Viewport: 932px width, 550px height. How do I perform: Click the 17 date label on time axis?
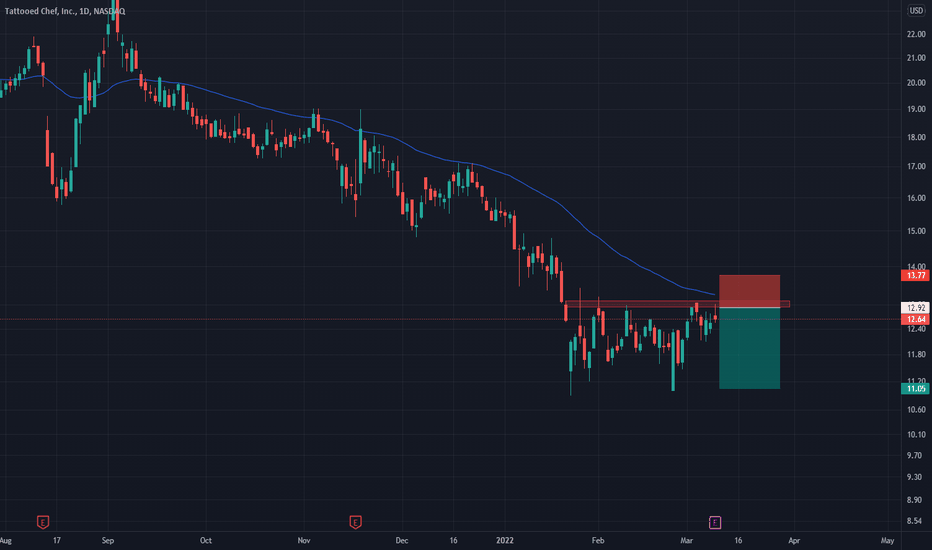tap(56, 540)
